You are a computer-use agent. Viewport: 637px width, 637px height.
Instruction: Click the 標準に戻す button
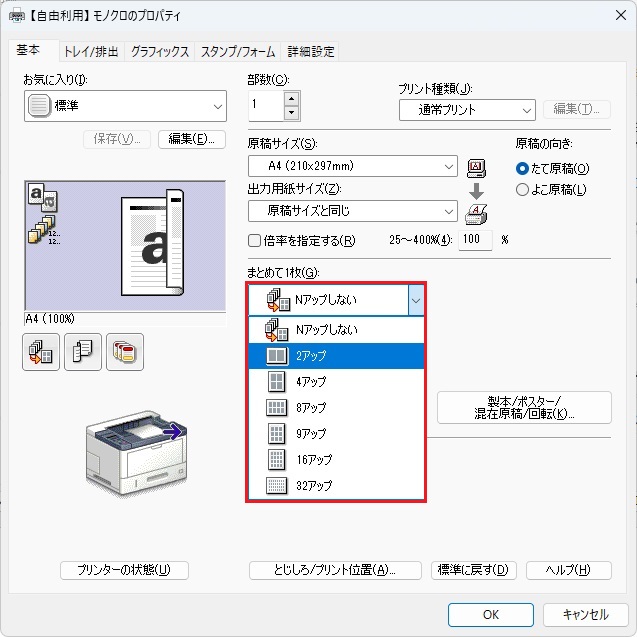click(x=474, y=570)
